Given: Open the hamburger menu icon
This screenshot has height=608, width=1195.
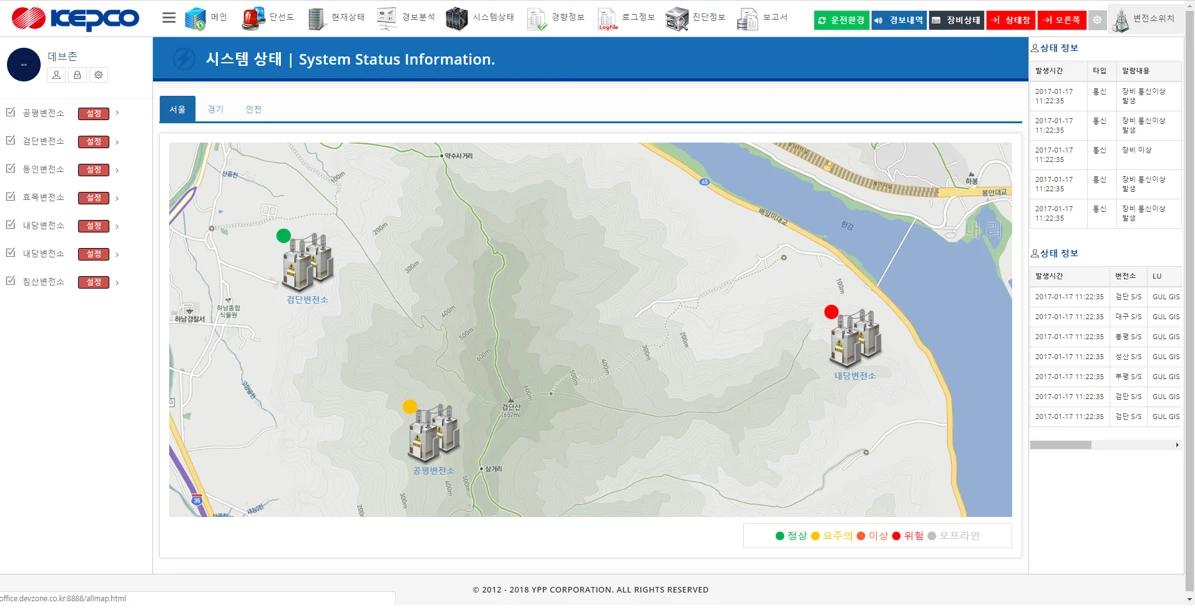Looking at the screenshot, I should coord(169,18).
